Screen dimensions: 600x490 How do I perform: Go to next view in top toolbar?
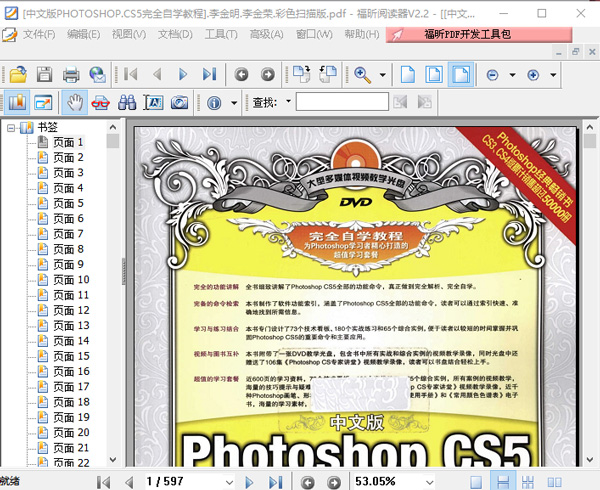(x=268, y=74)
